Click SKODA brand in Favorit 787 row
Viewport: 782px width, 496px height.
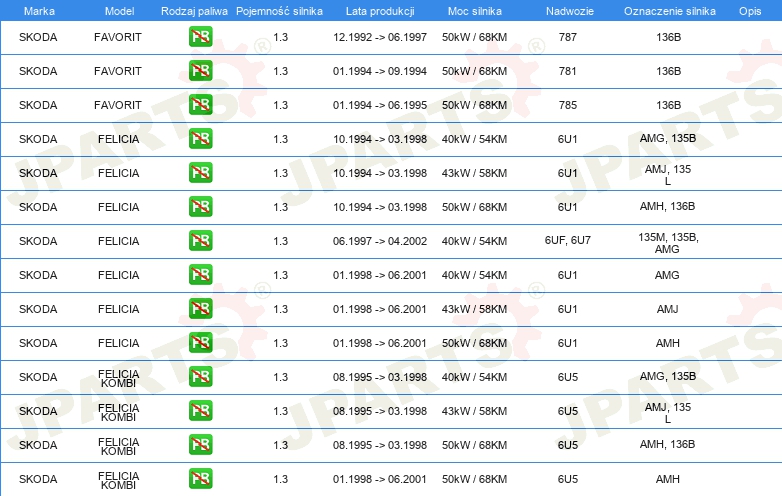(x=38, y=37)
